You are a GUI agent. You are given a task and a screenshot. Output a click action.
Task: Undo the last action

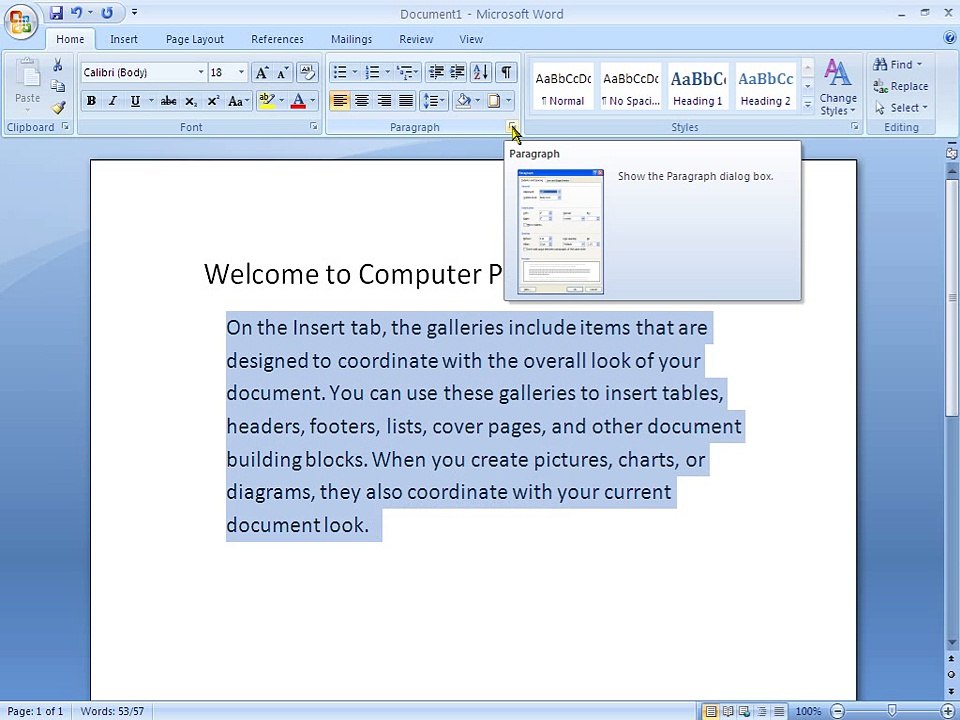[x=76, y=12]
